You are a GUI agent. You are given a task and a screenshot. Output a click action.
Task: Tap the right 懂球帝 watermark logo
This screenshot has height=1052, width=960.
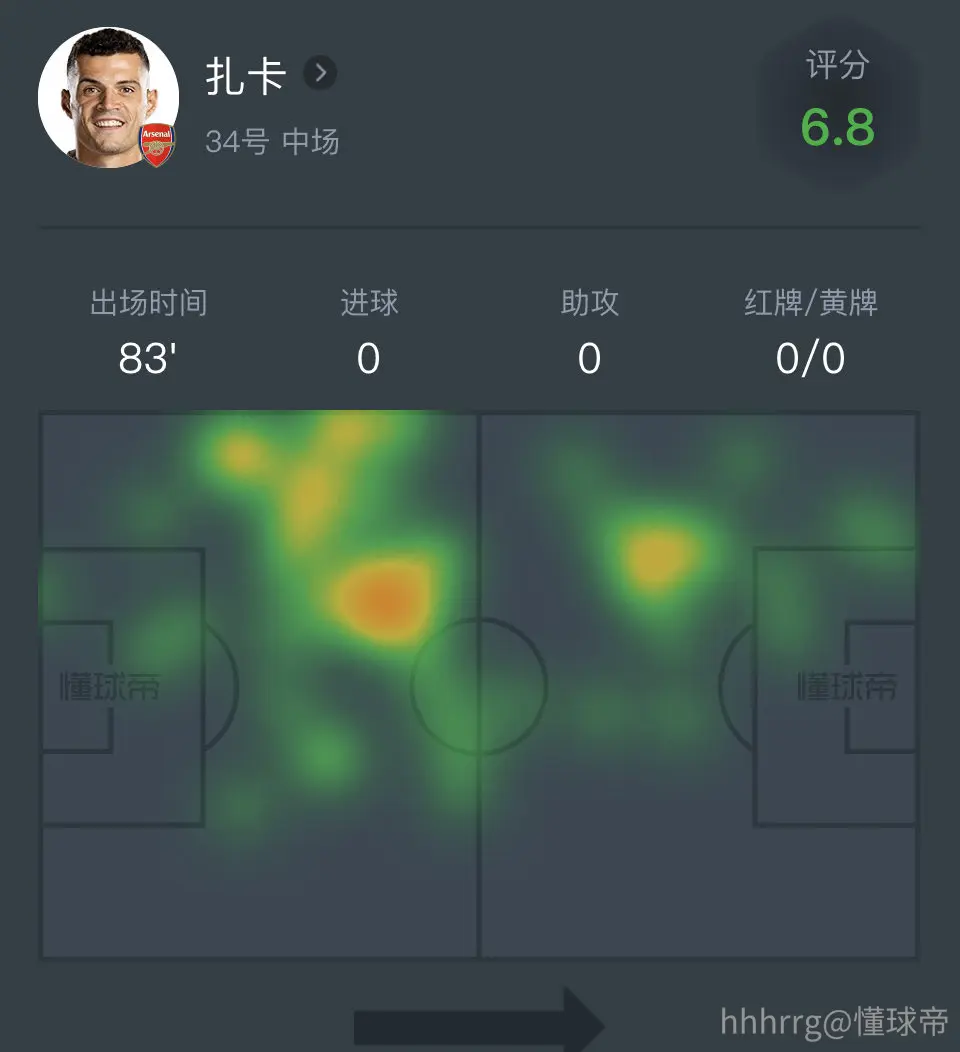847,686
